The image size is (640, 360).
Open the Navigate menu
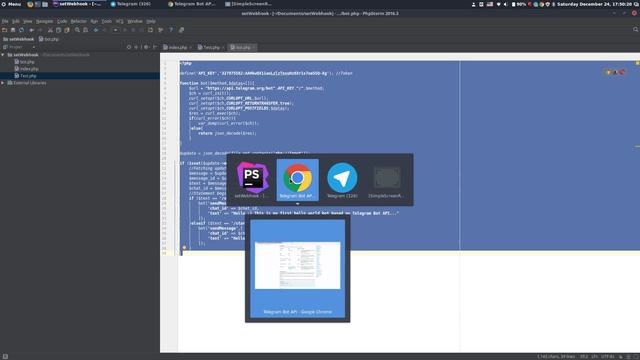tap(44, 21)
